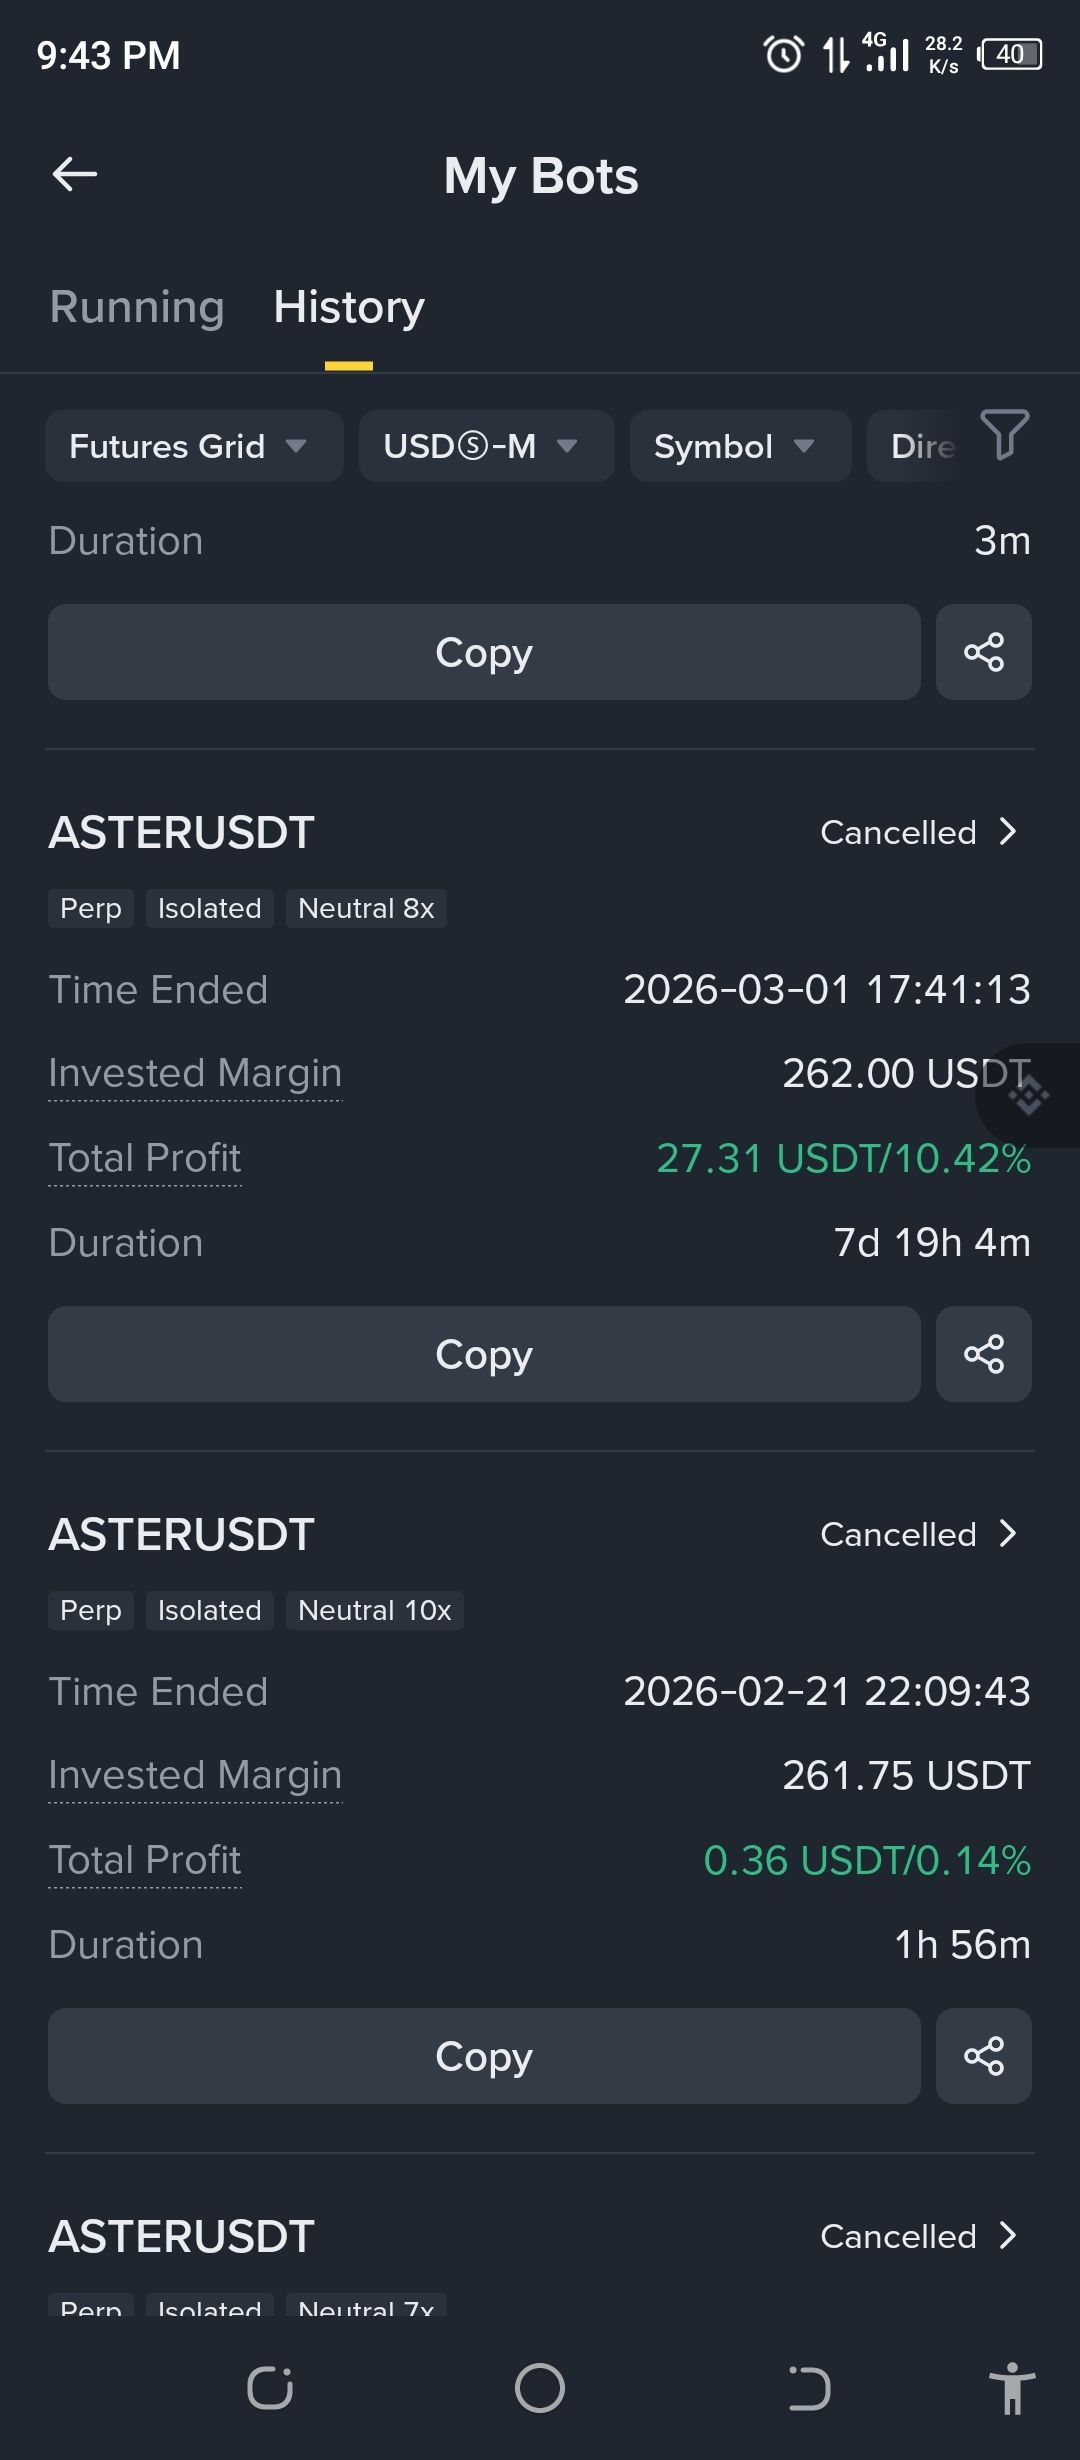Tap the Android home navigation circle
1080x2460 pixels.
[540, 2388]
